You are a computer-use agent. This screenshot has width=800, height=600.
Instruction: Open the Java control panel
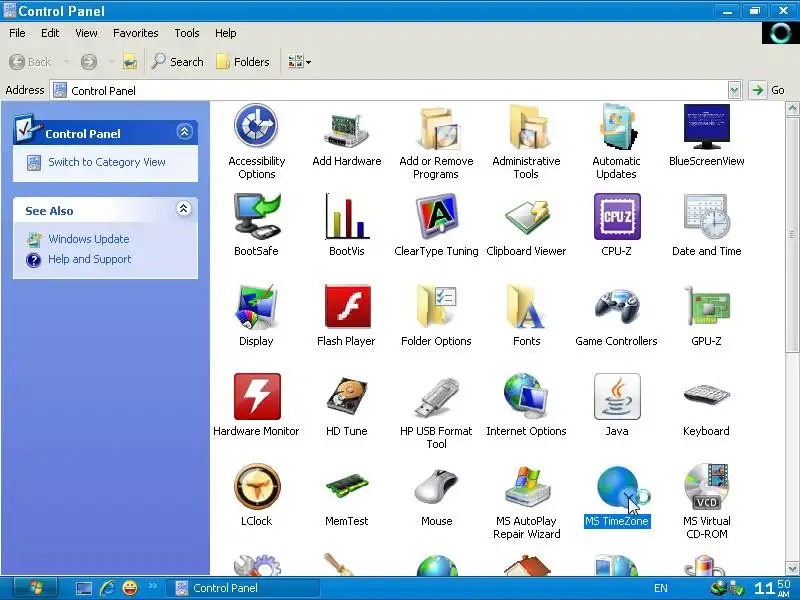click(x=616, y=405)
